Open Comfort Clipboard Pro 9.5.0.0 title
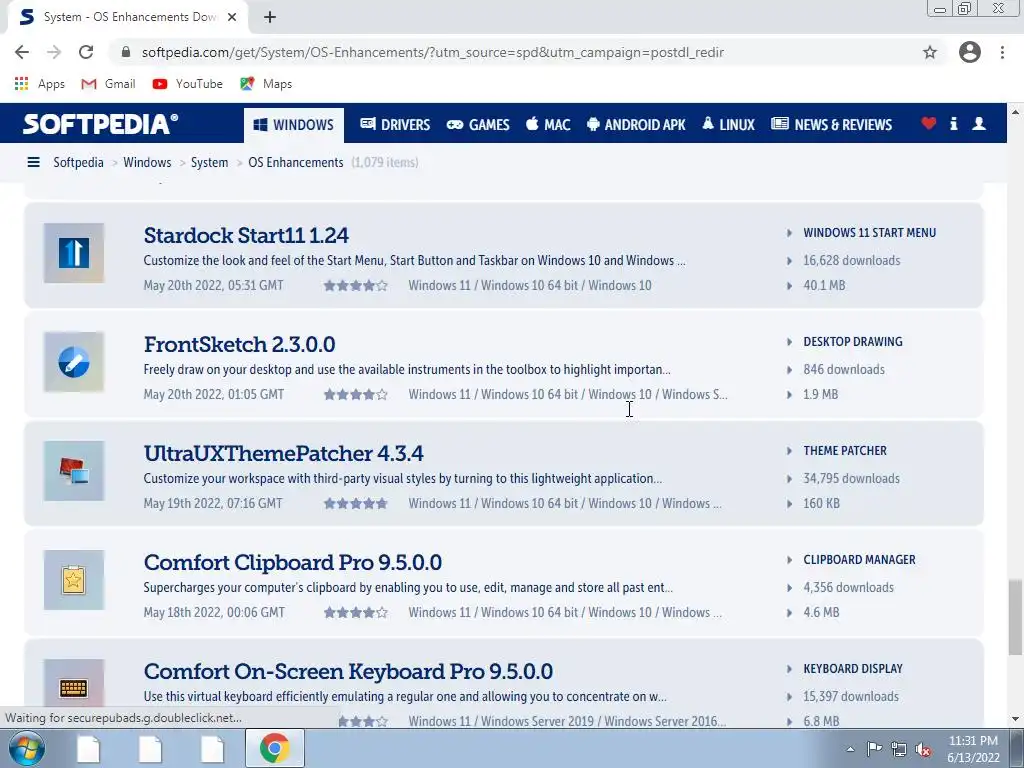Viewport: 1024px width, 768px height. point(293,562)
